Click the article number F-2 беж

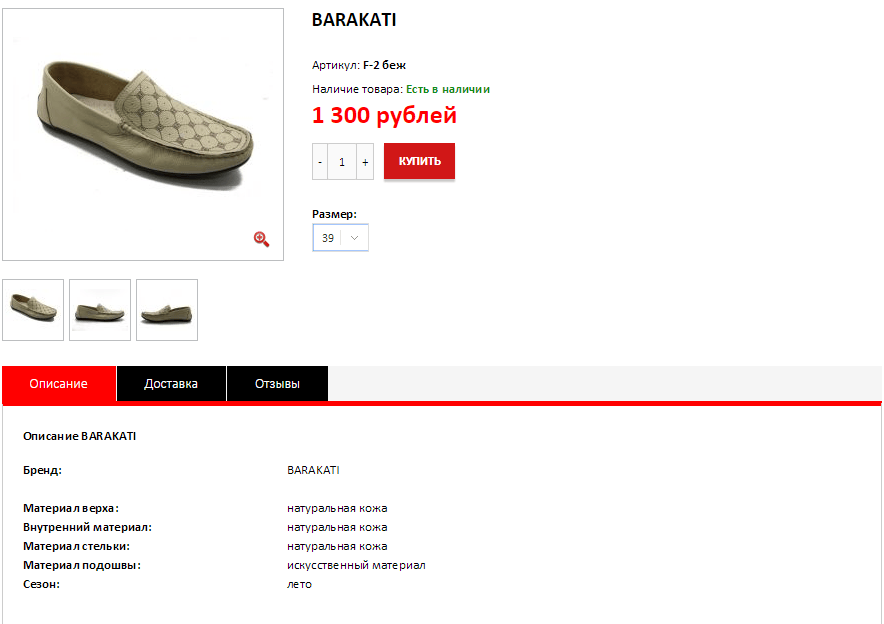(x=384, y=65)
